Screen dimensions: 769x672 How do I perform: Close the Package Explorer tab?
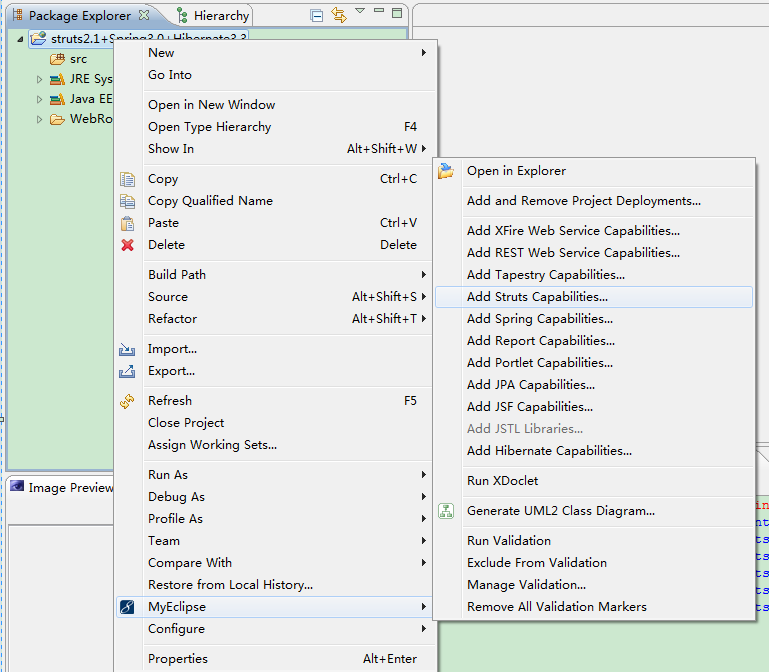coord(144,15)
